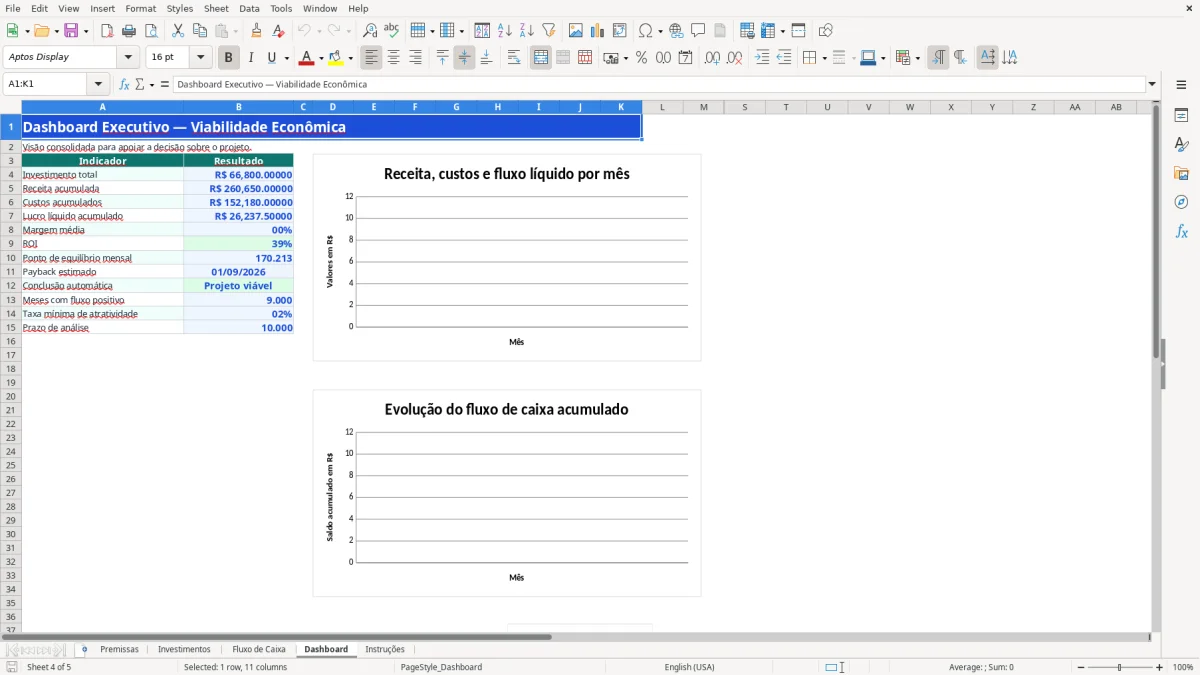Expand the formula bar

click(1152, 84)
